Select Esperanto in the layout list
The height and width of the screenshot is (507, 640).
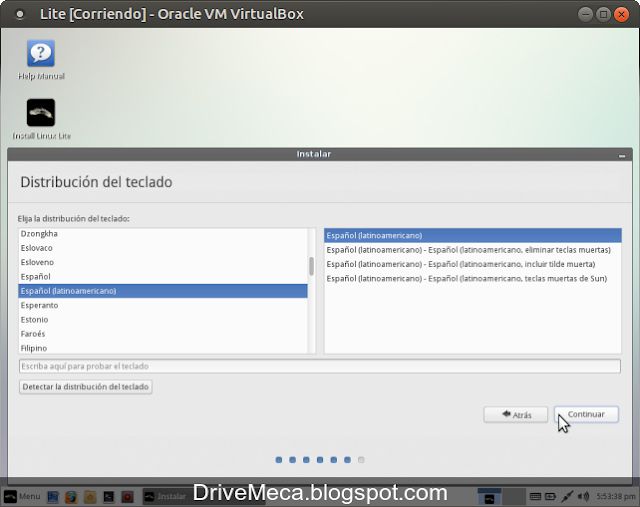point(163,305)
